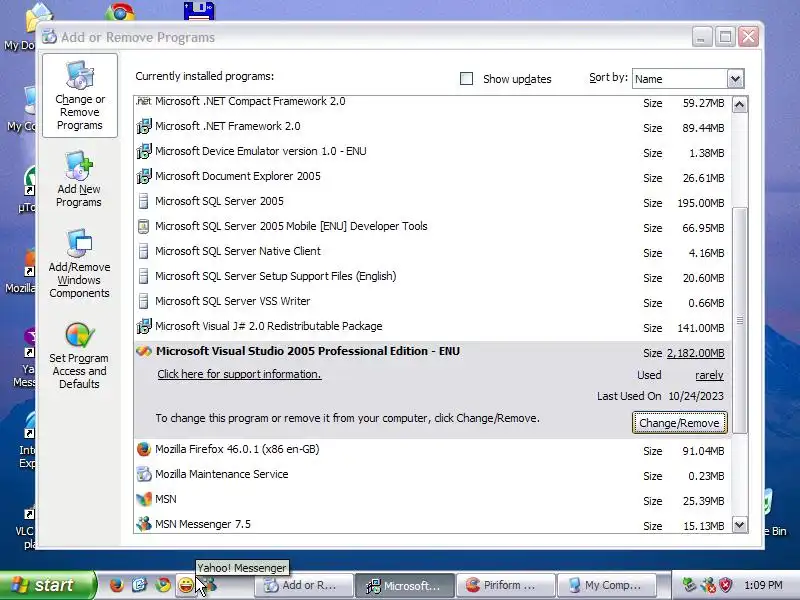Click the rarely usage link
Viewport: 800px width, 600px height.
click(x=709, y=375)
